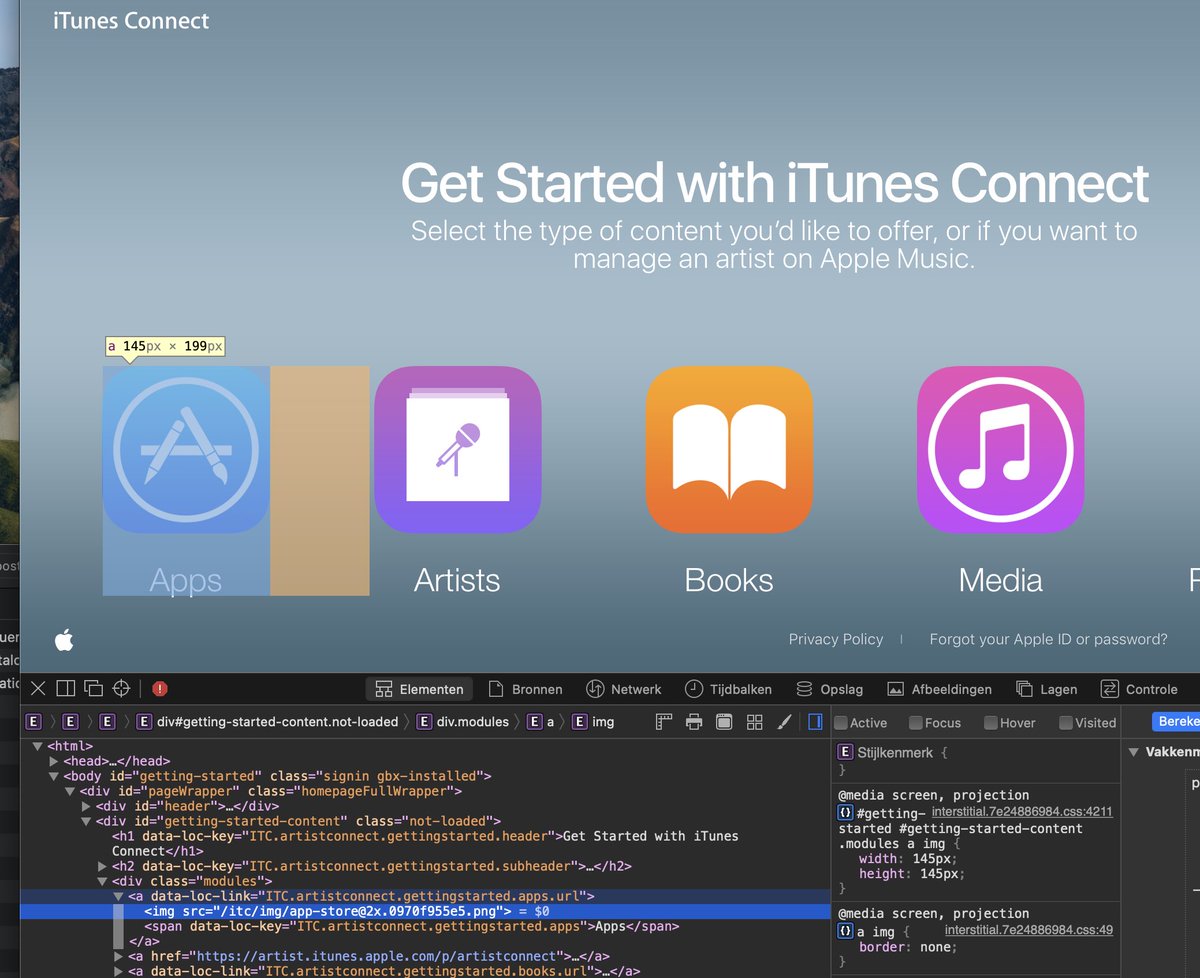This screenshot has width=1200, height=978.
Task: Click the curly-braces icon of 'a img' rule
Action: pos(845,931)
